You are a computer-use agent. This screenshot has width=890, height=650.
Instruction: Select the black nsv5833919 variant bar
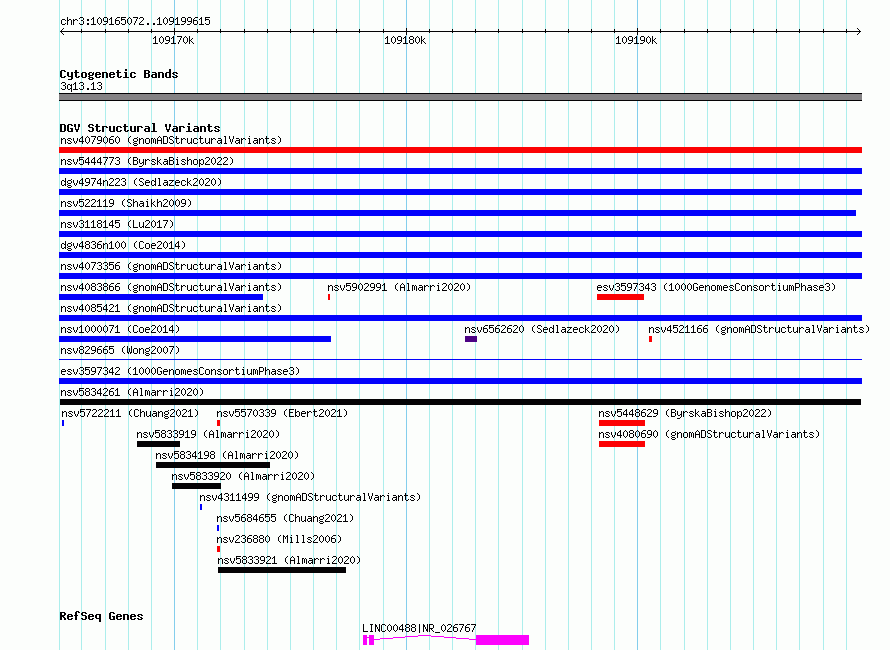pos(158,444)
